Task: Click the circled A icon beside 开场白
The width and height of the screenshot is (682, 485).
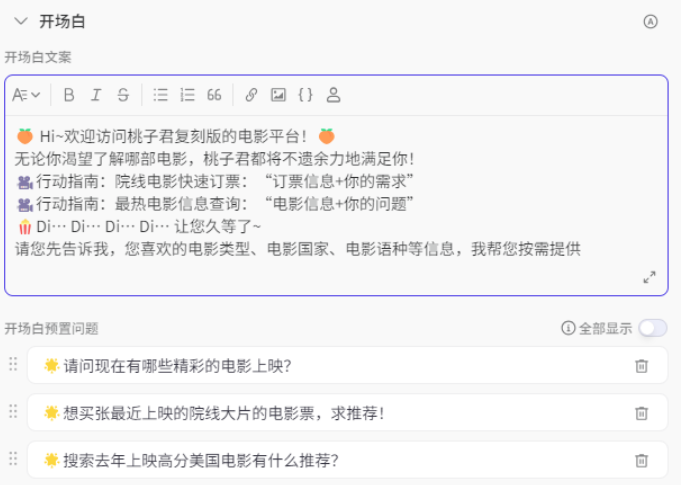Action: click(650, 22)
